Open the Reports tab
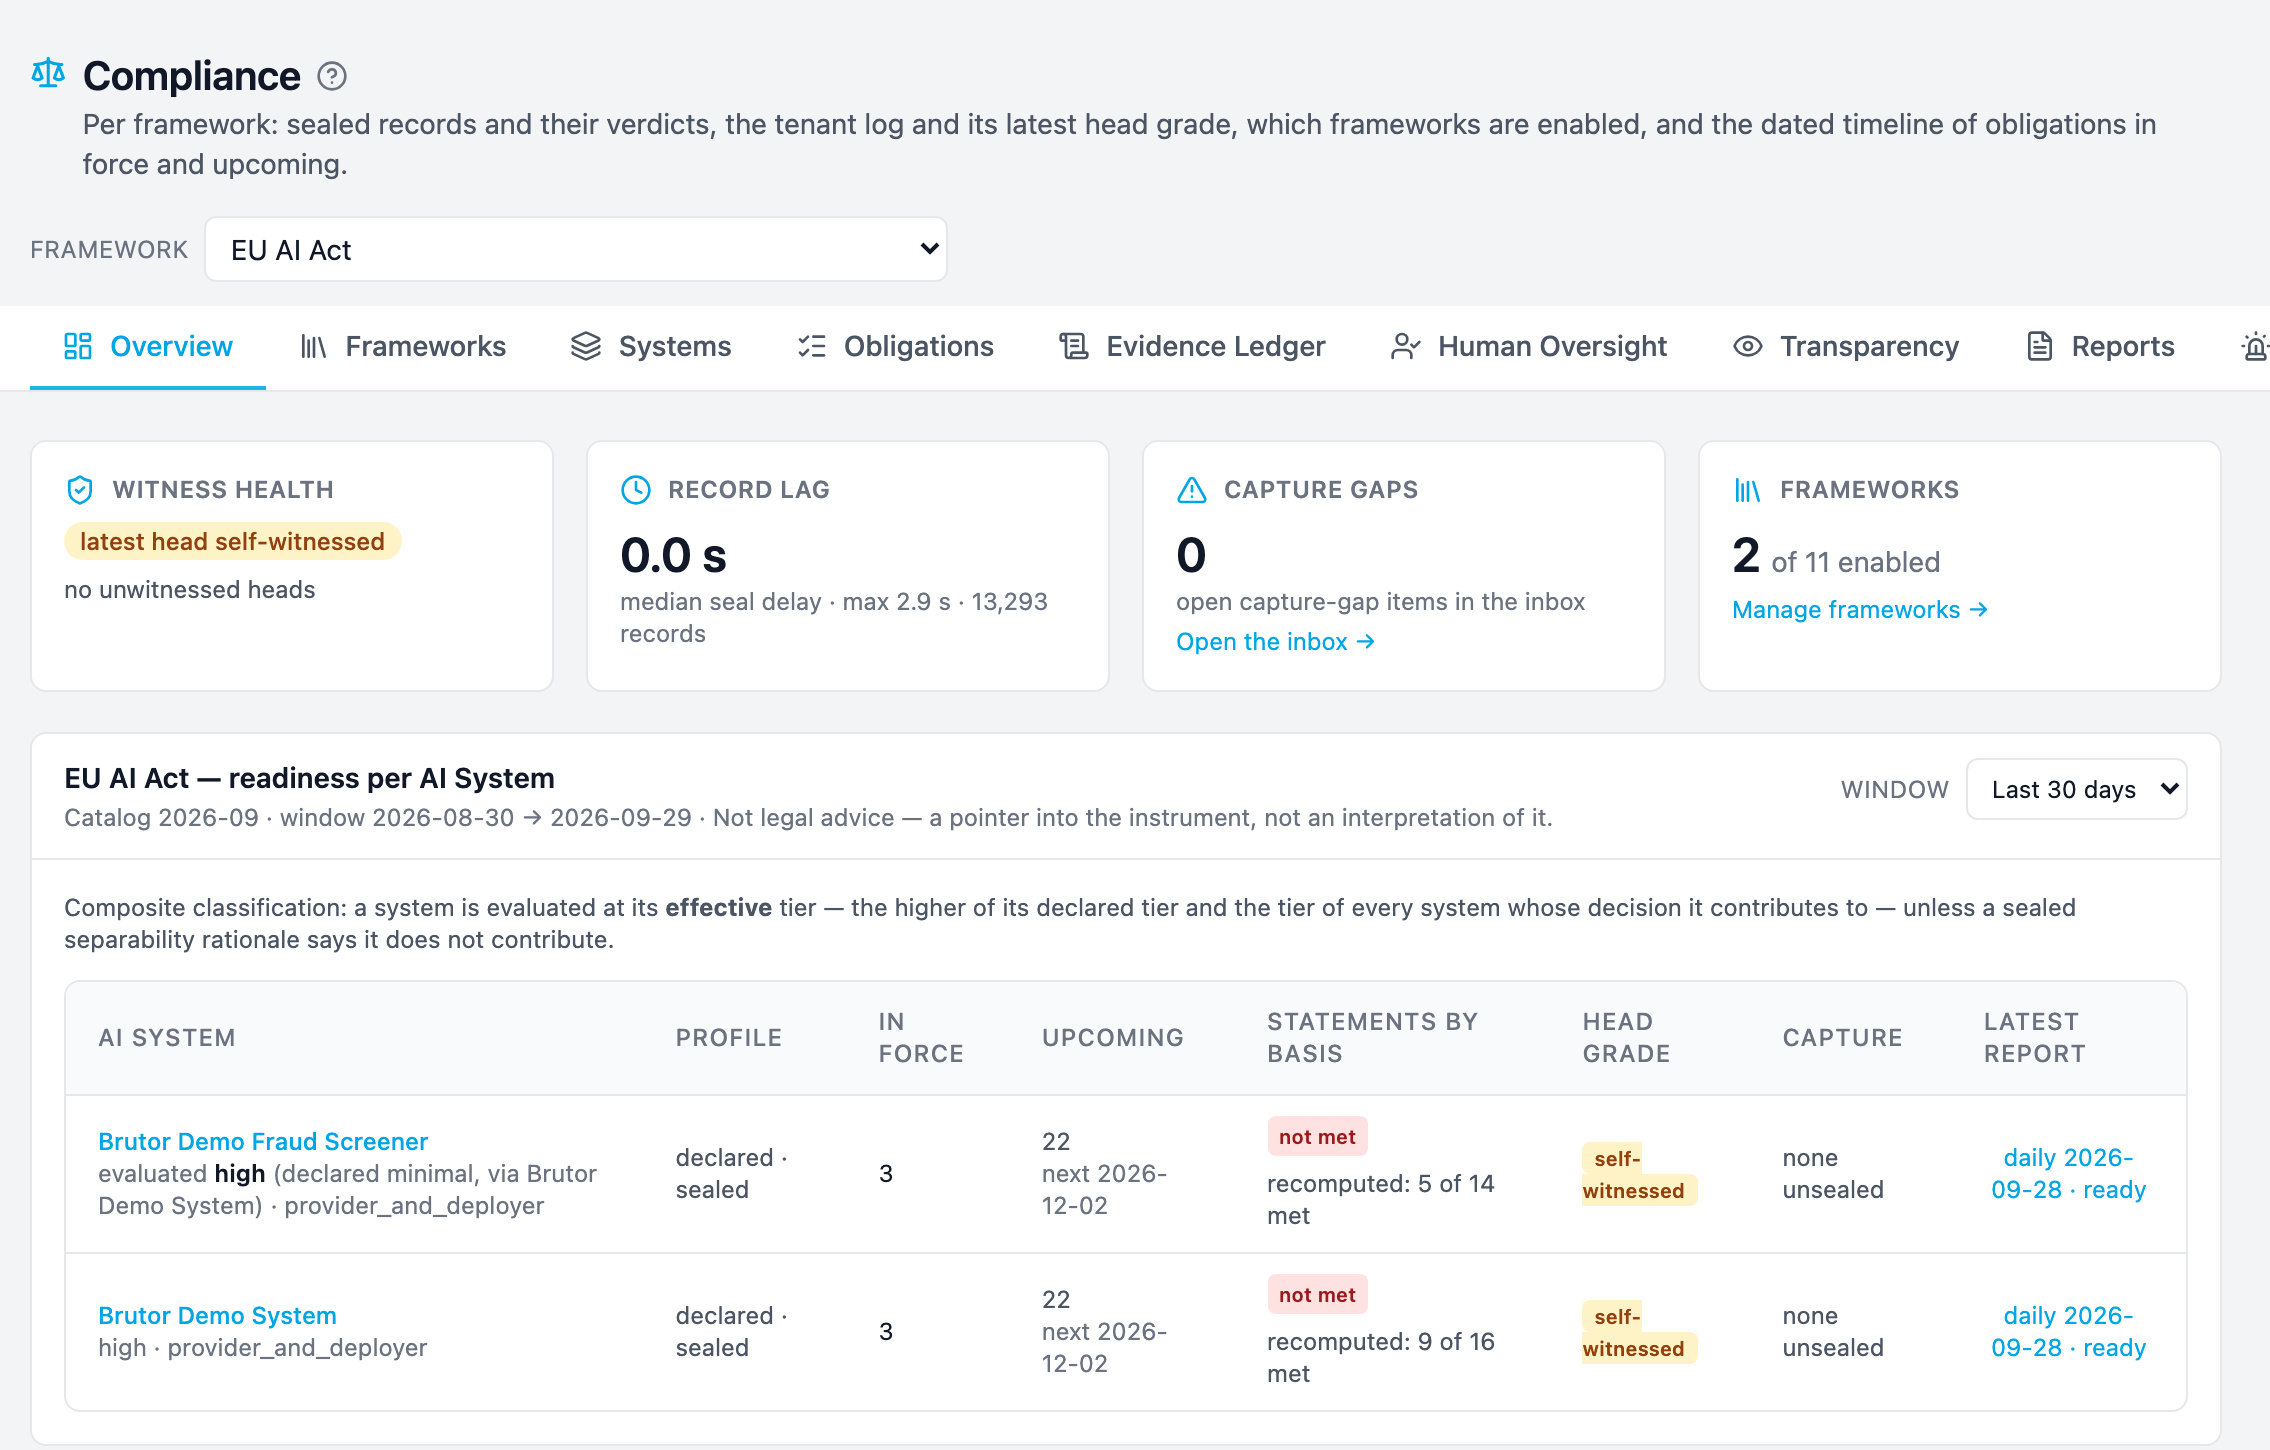This screenshot has height=1450, width=2270. point(2100,347)
